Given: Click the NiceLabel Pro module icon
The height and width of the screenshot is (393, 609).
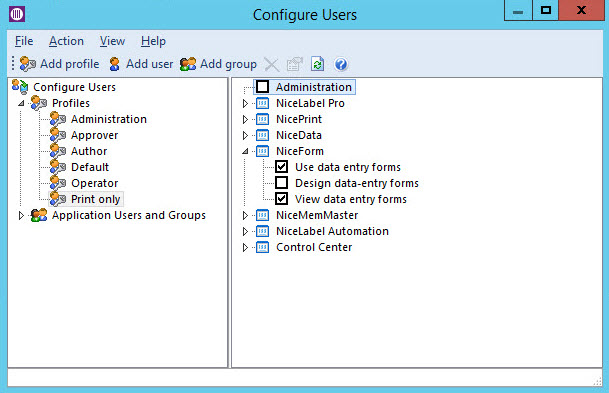Looking at the screenshot, I should point(263,103).
